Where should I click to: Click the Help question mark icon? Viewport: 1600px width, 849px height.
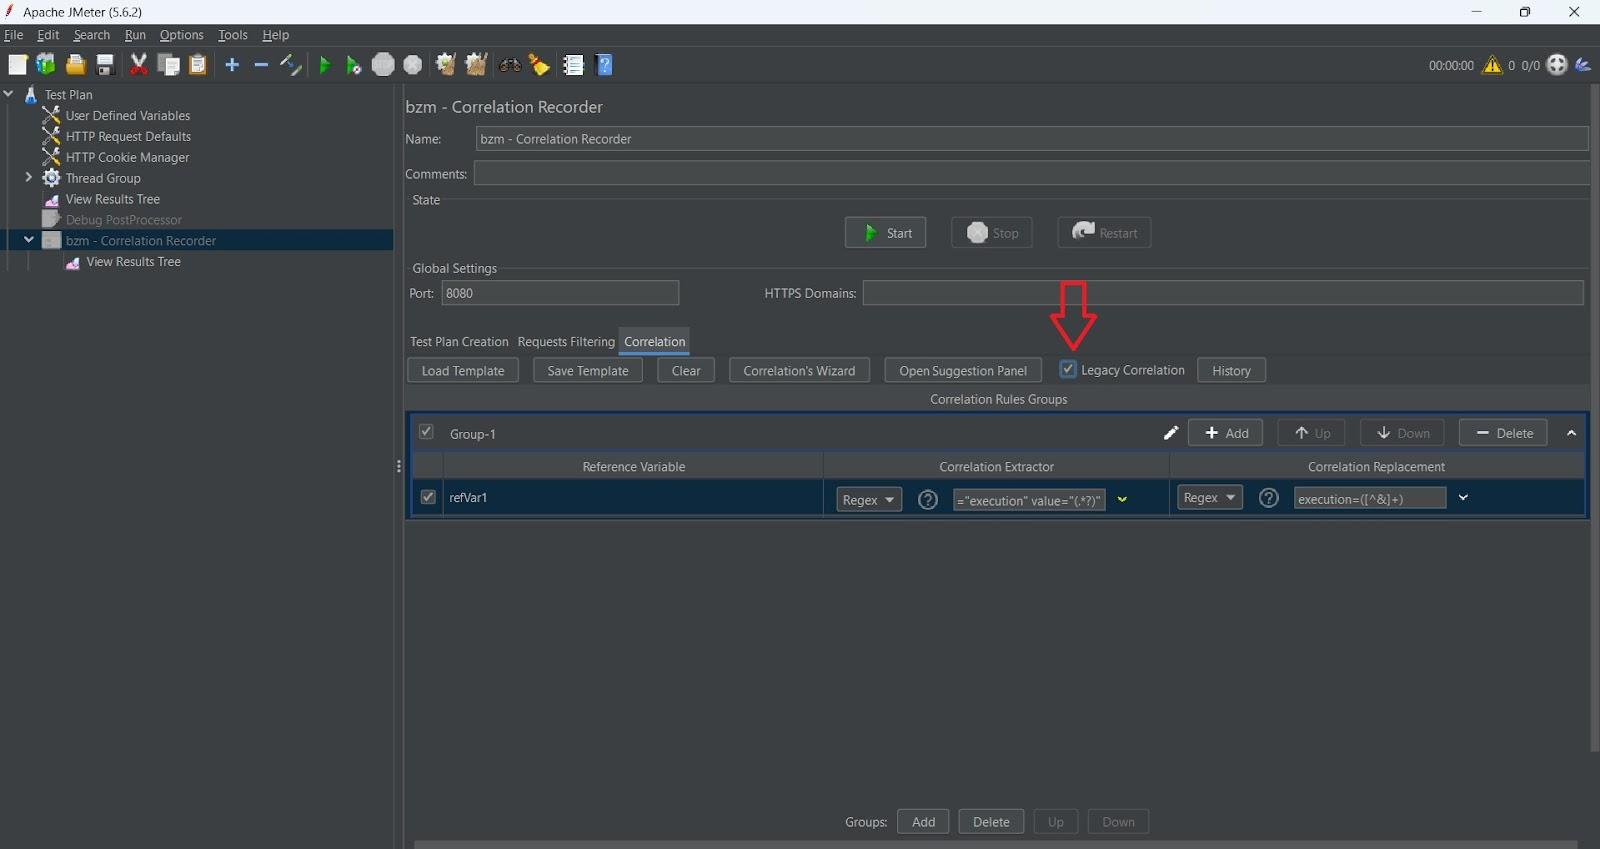(604, 65)
